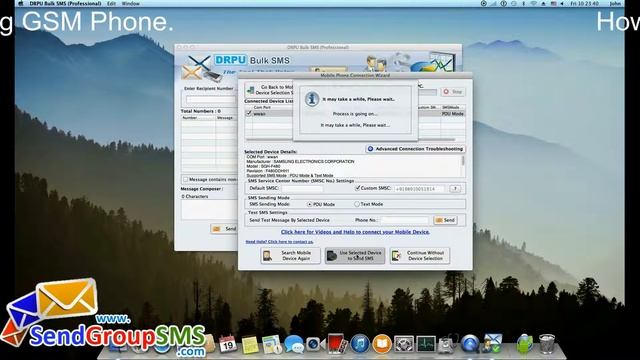
Task: Open Activity Monitor icon in dock
Action: click(426, 344)
